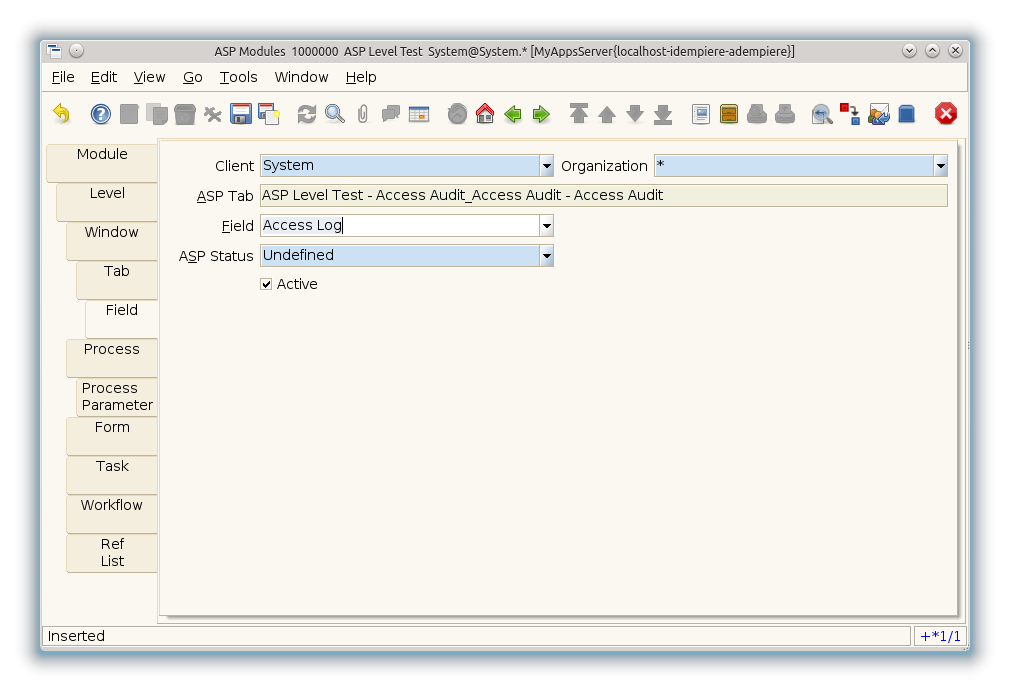Select the Workflow tab
1010x691 pixels.
pos(112,506)
